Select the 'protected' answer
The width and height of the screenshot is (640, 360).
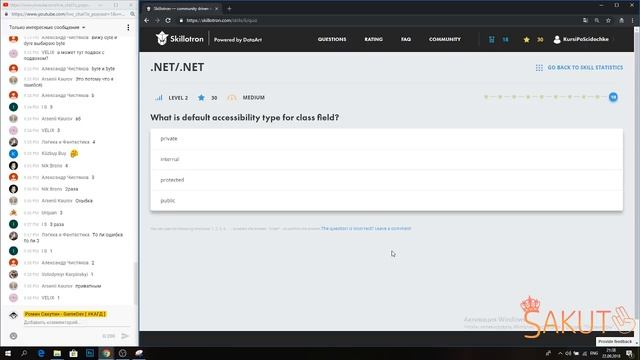[386, 180]
